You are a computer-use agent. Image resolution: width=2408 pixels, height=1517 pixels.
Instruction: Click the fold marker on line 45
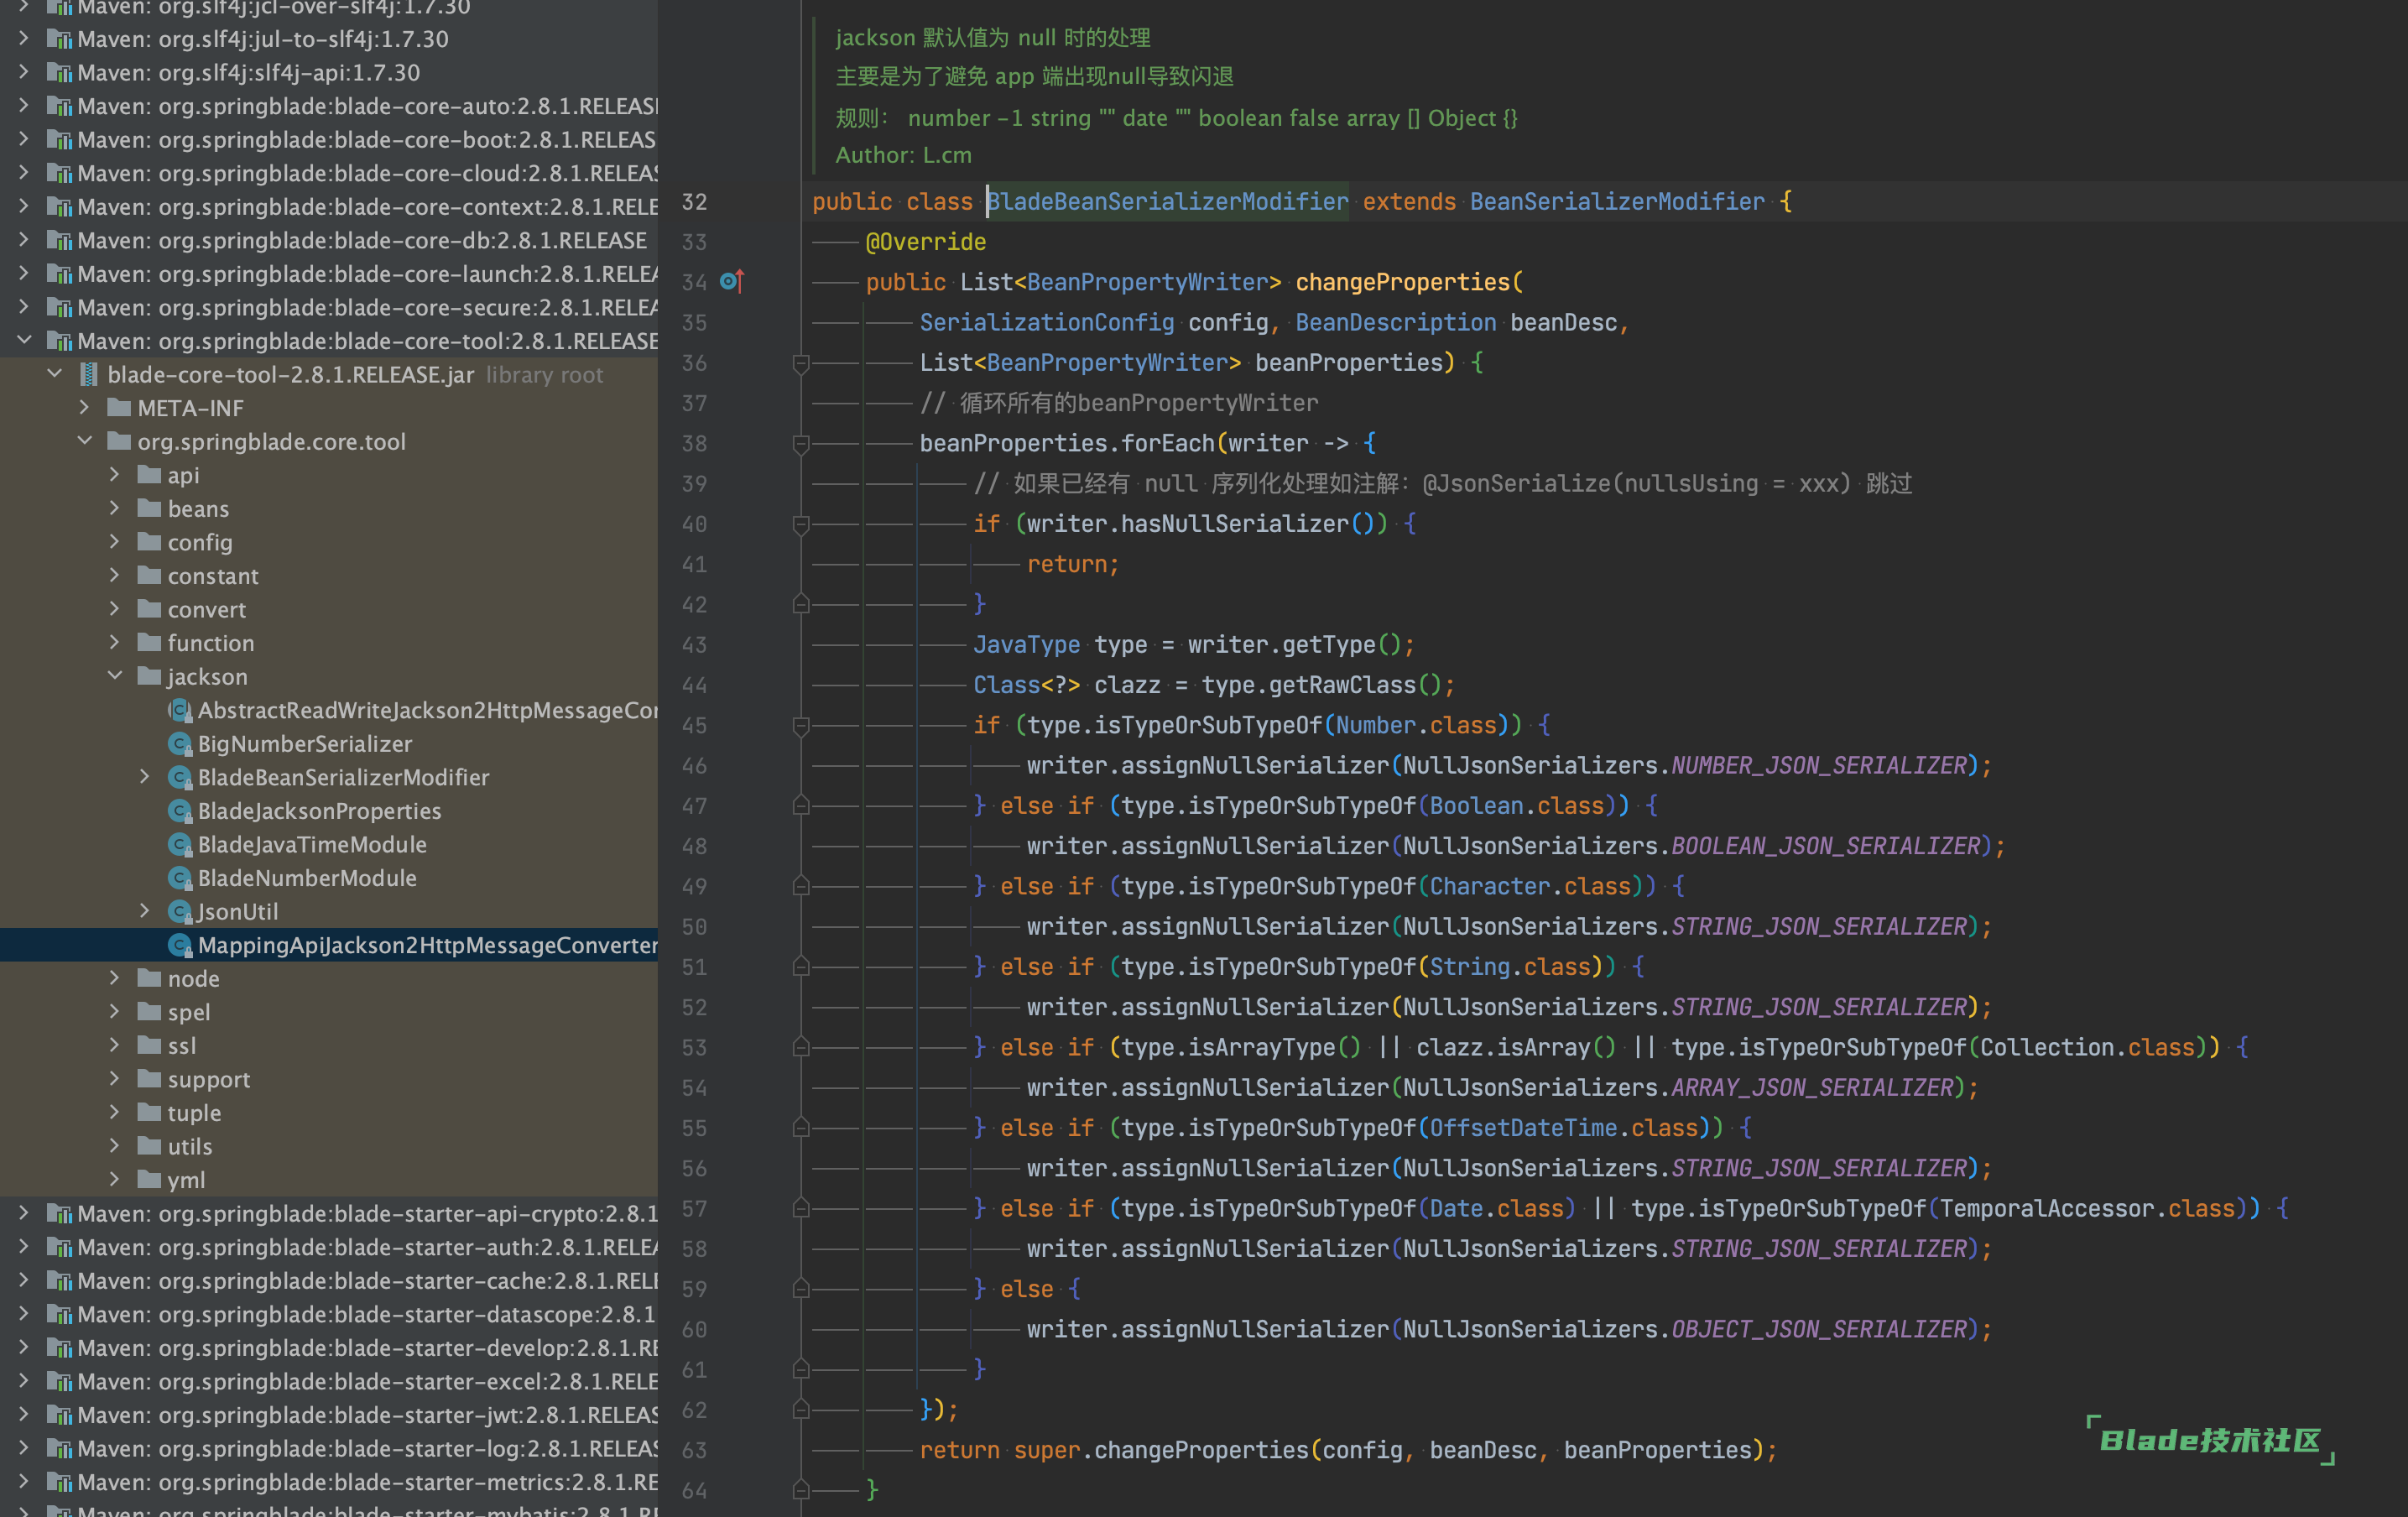(801, 725)
